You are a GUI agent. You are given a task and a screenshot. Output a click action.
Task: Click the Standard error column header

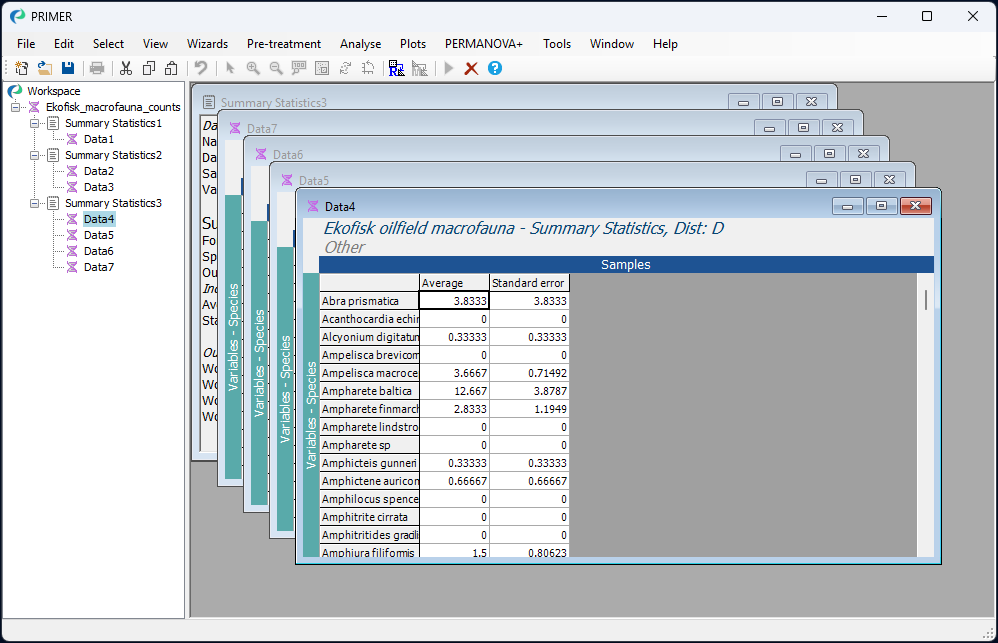point(528,283)
